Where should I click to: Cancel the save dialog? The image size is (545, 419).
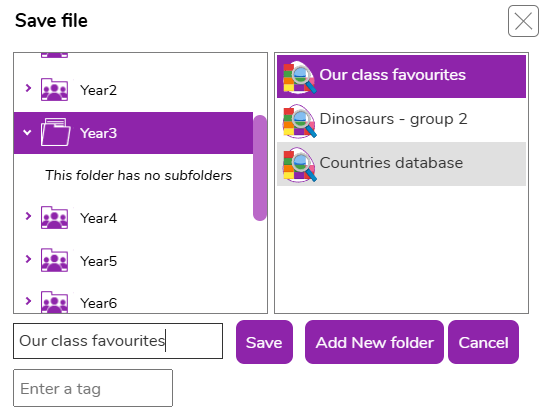(x=483, y=342)
